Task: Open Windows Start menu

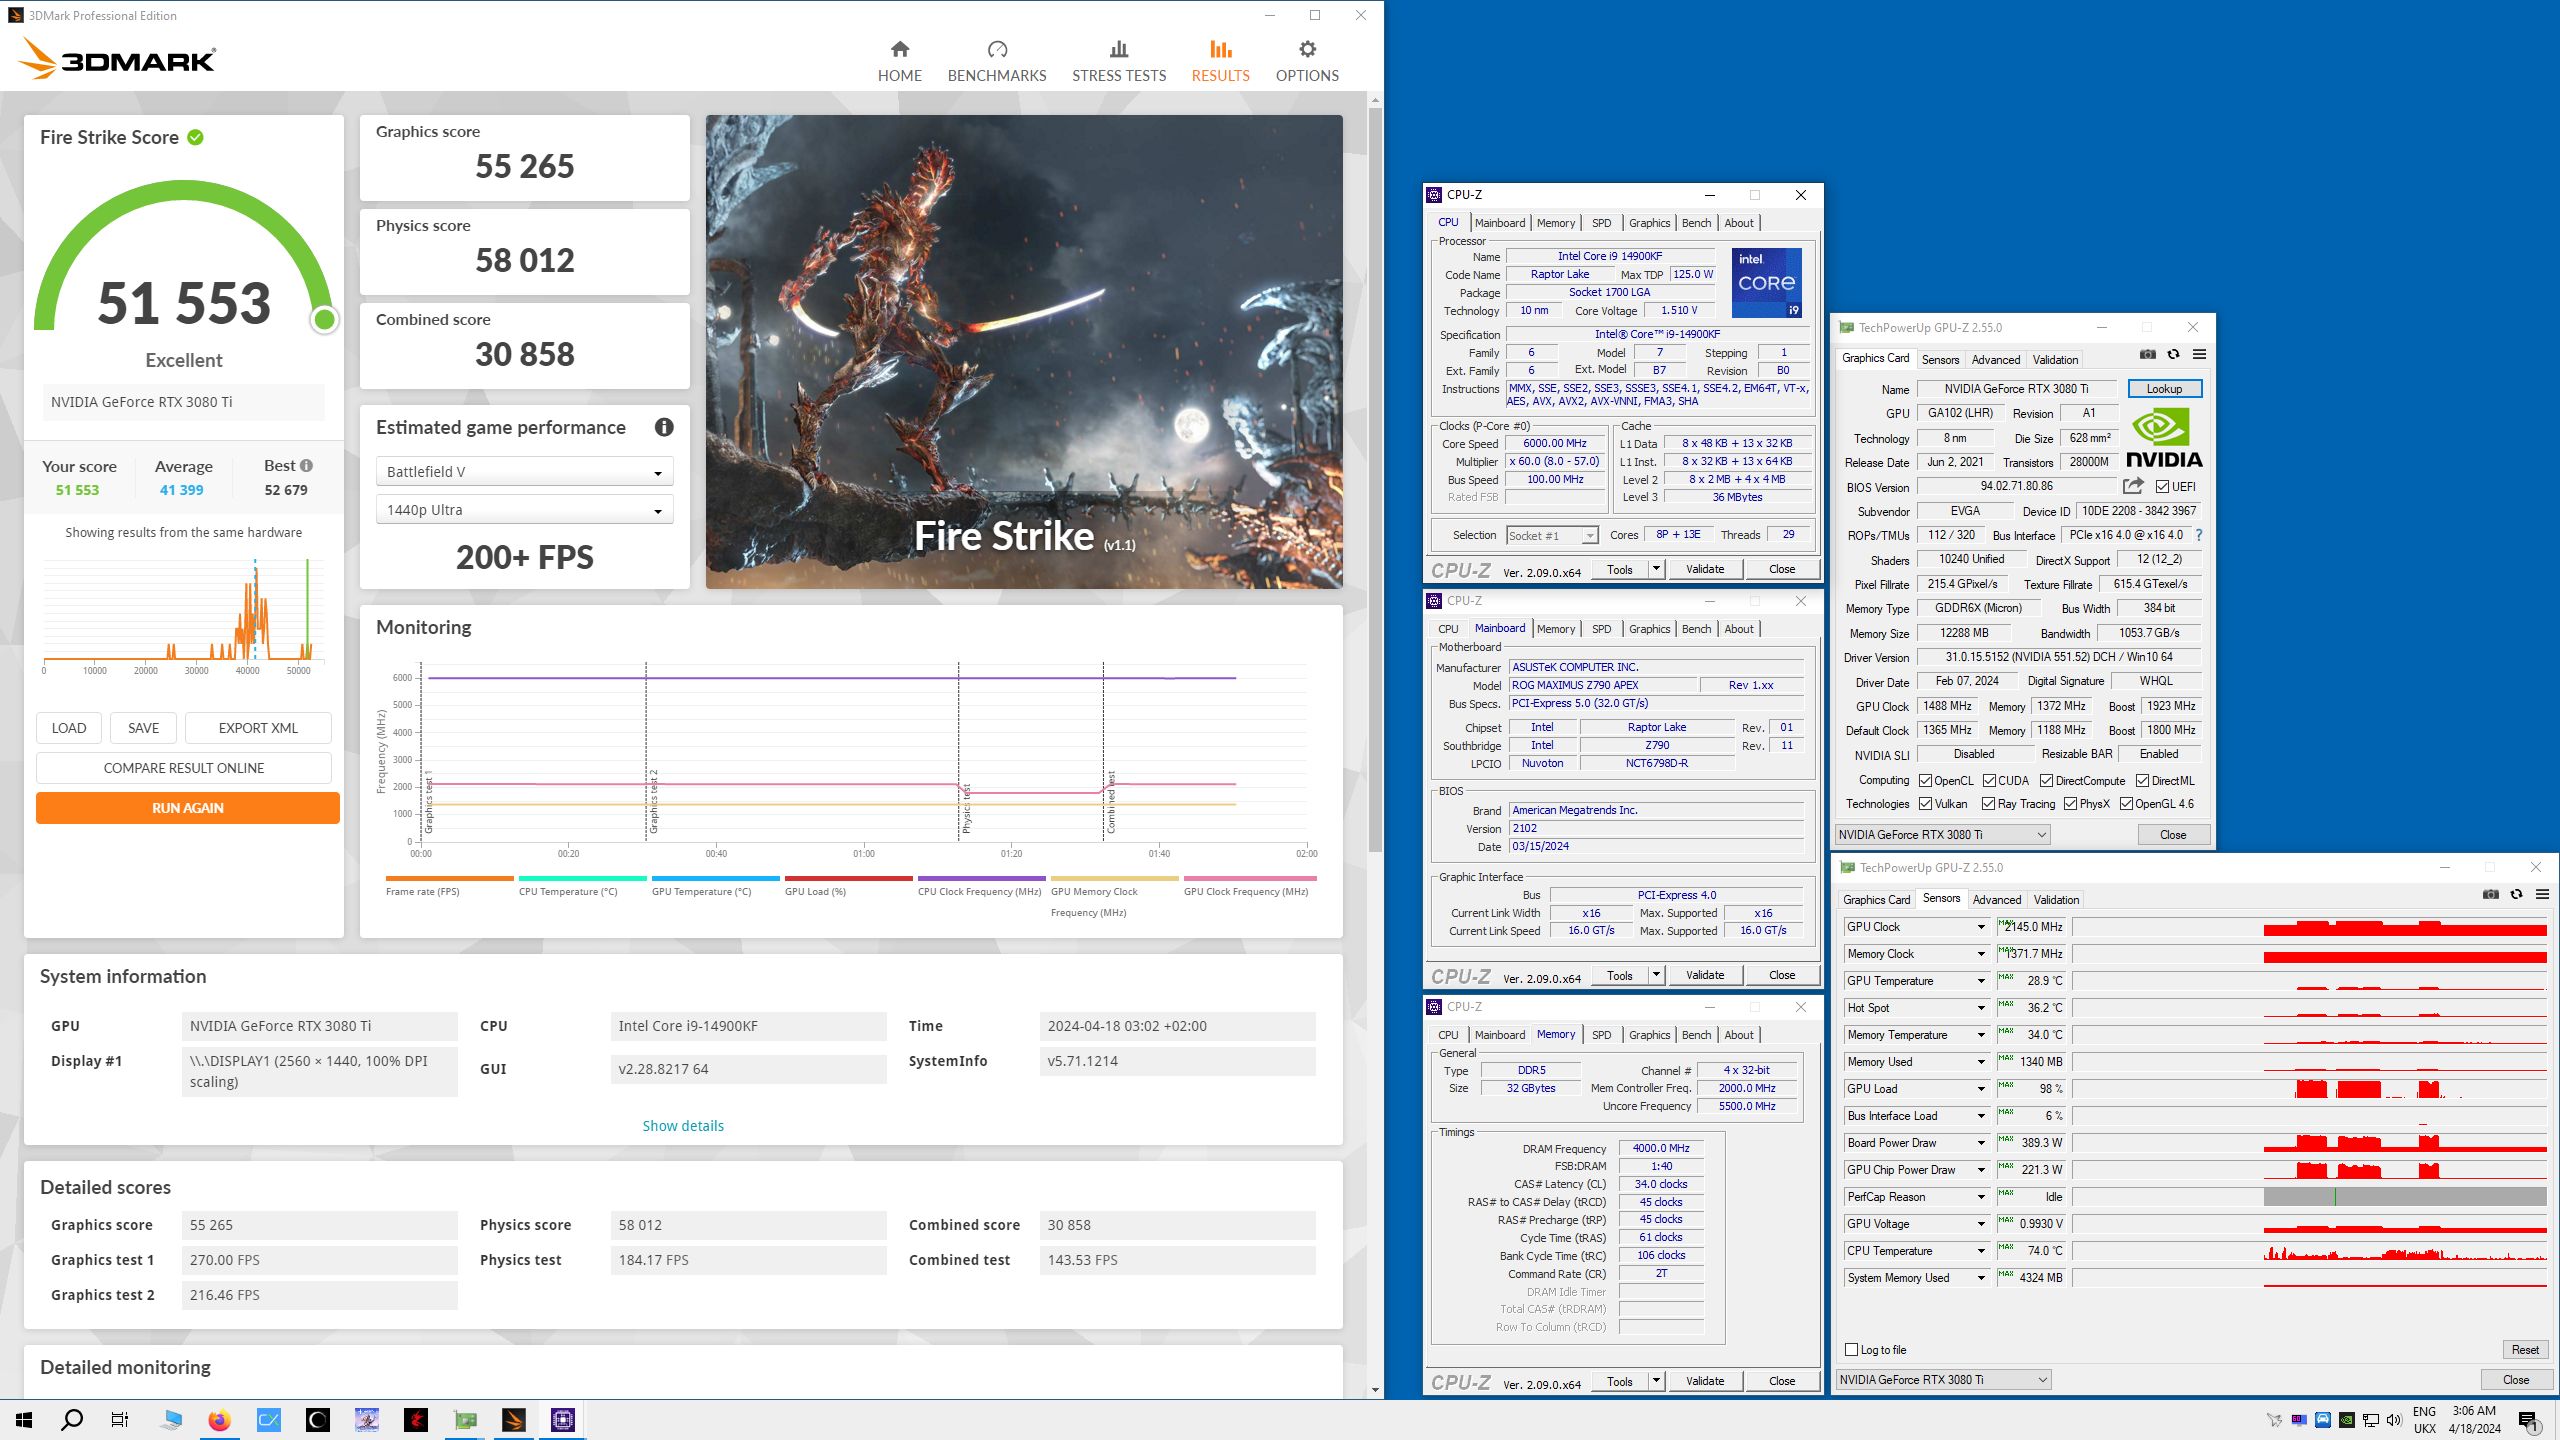Action: click(24, 1420)
